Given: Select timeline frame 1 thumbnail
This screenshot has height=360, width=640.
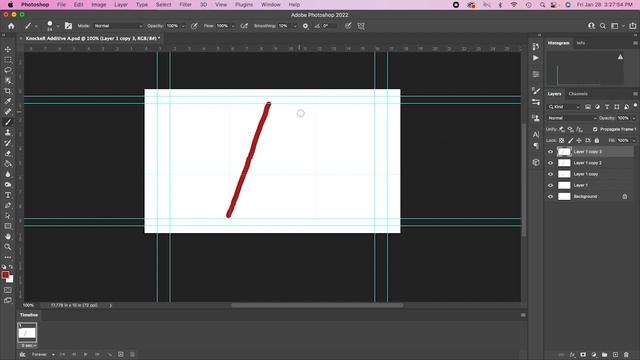Looking at the screenshot, I should tap(27, 333).
